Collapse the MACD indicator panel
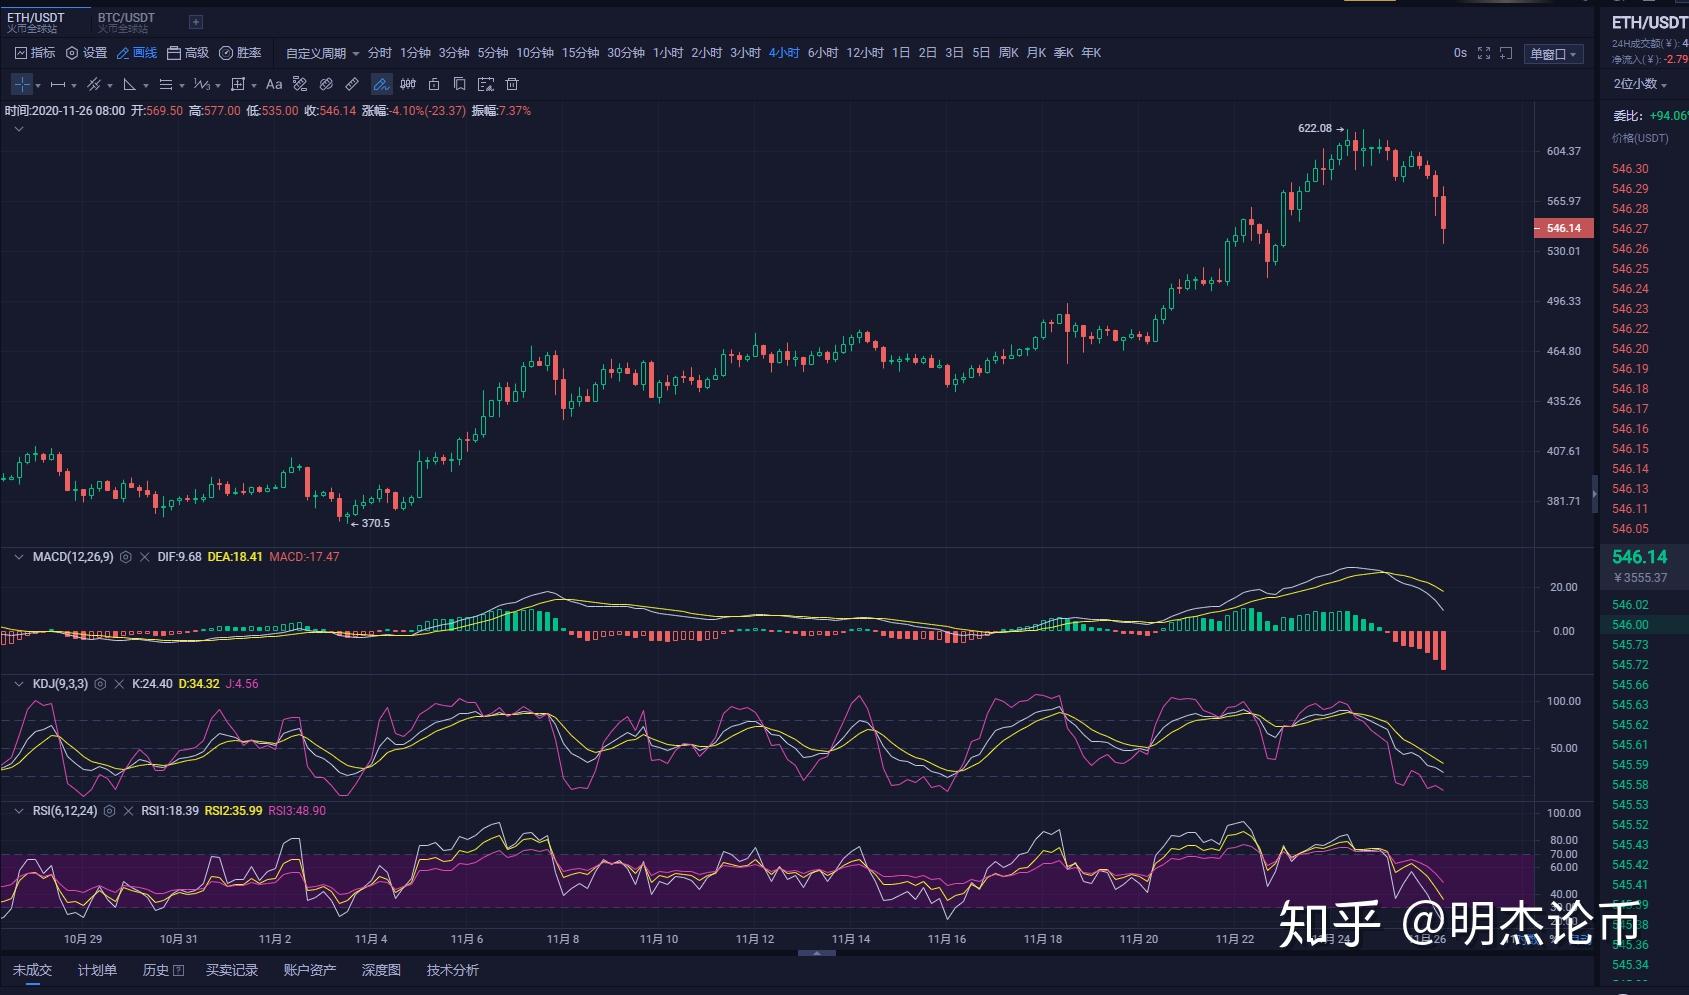 point(18,557)
